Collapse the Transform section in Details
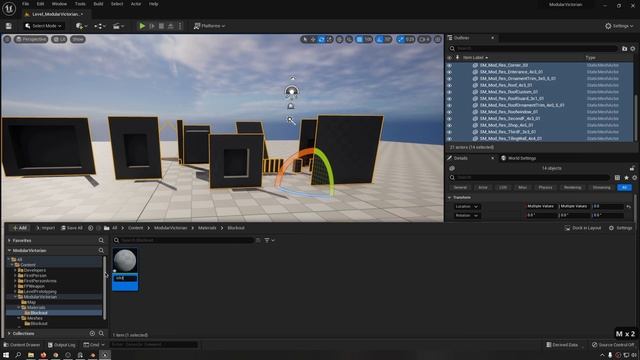This screenshot has width=640, height=360. 450,198
